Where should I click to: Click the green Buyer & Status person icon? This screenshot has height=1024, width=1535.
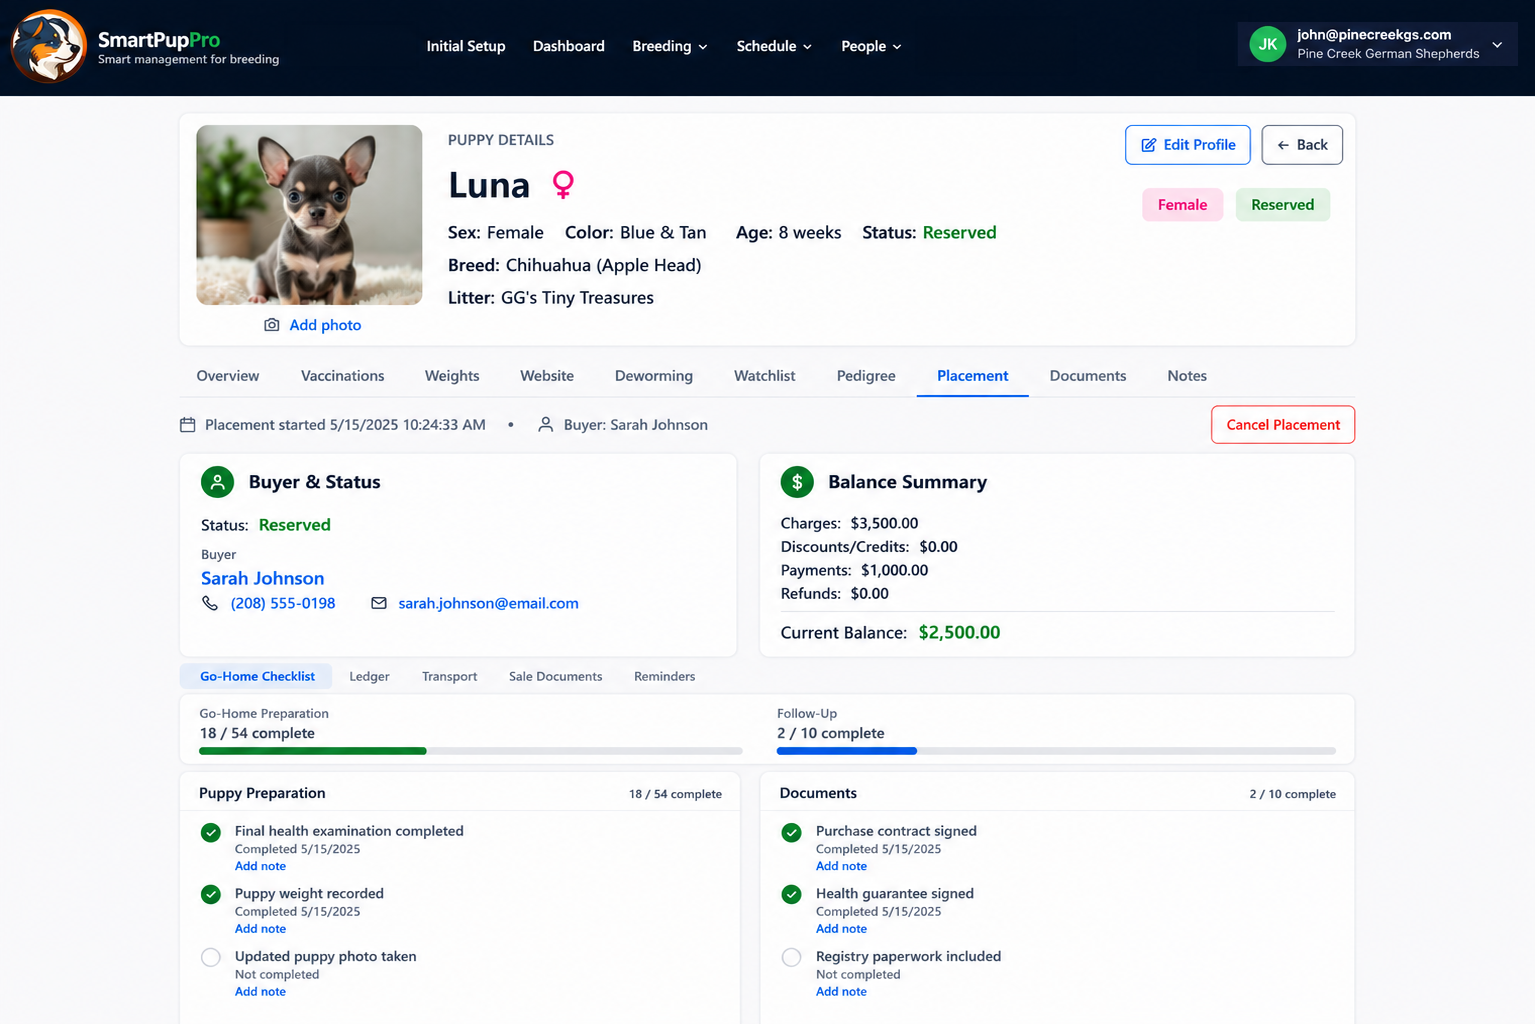click(217, 482)
